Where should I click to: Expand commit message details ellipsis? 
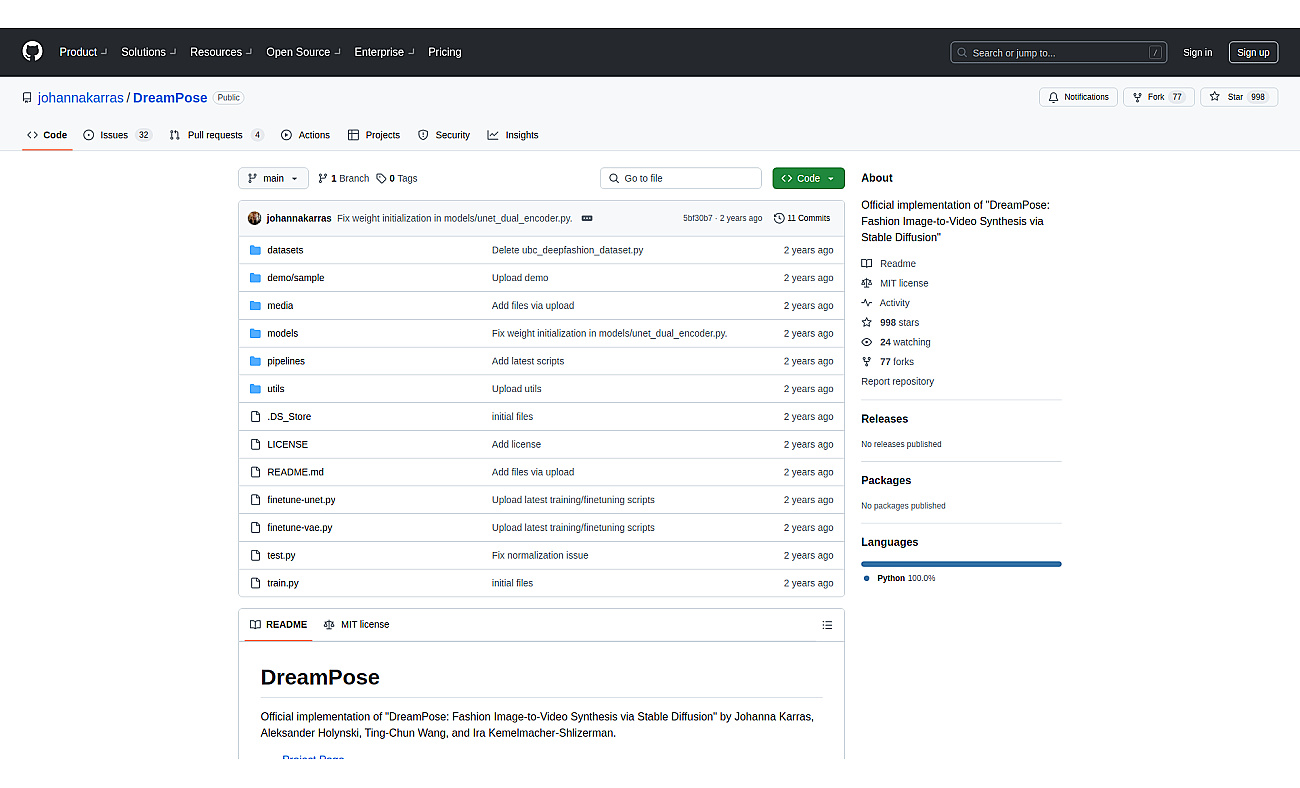tap(587, 218)
